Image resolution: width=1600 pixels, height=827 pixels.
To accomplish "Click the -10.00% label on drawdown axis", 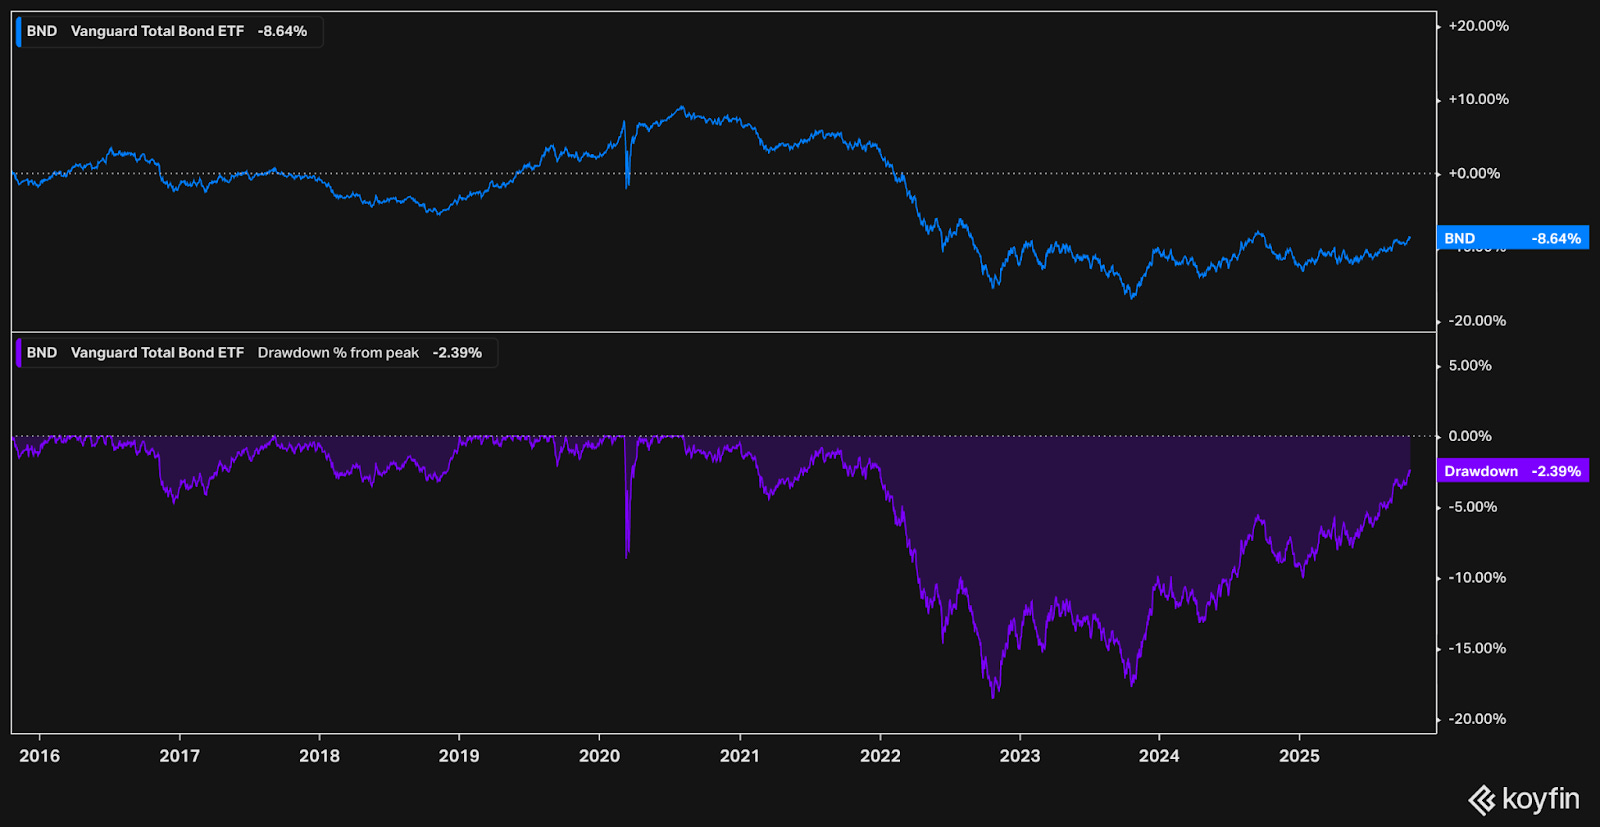I will pyautogui.click(x=1477, y=578).
